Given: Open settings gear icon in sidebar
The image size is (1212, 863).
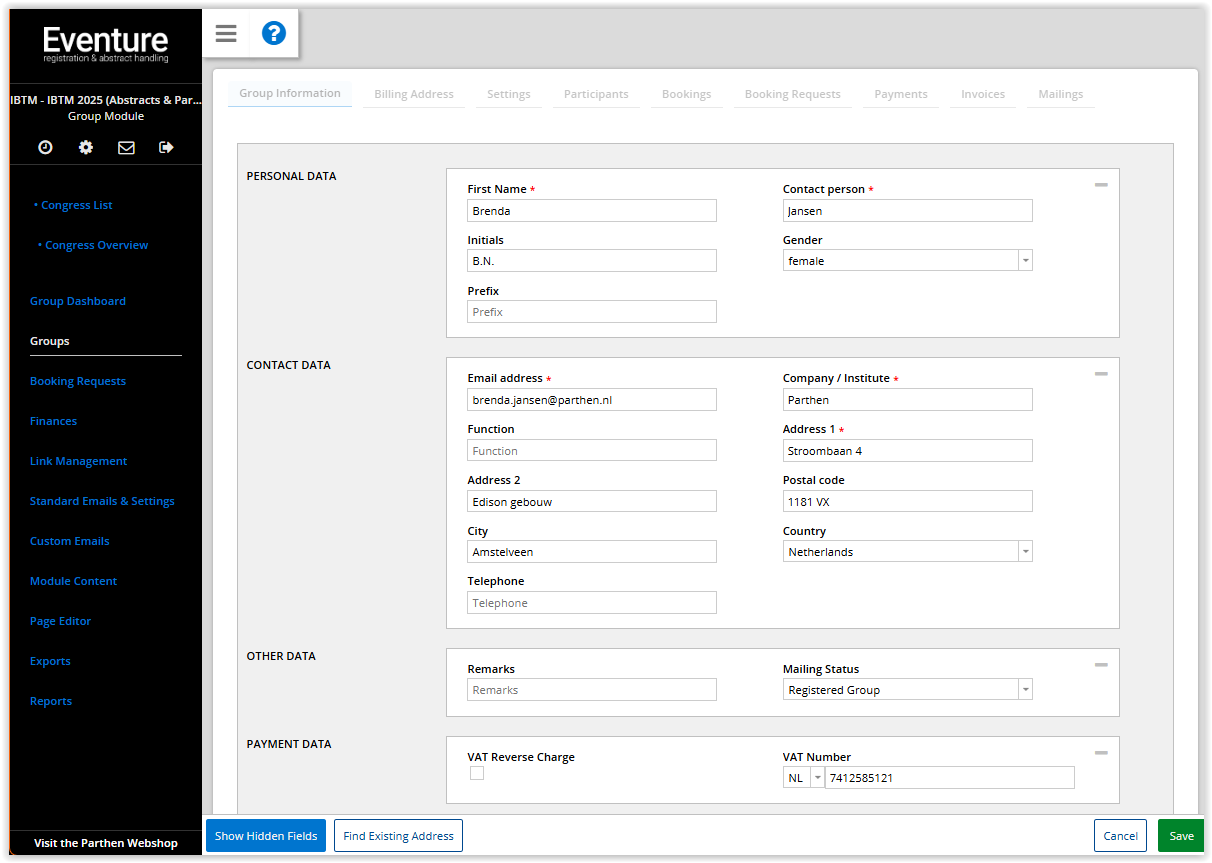Looking at the screenshot, I should coord(86,147).
